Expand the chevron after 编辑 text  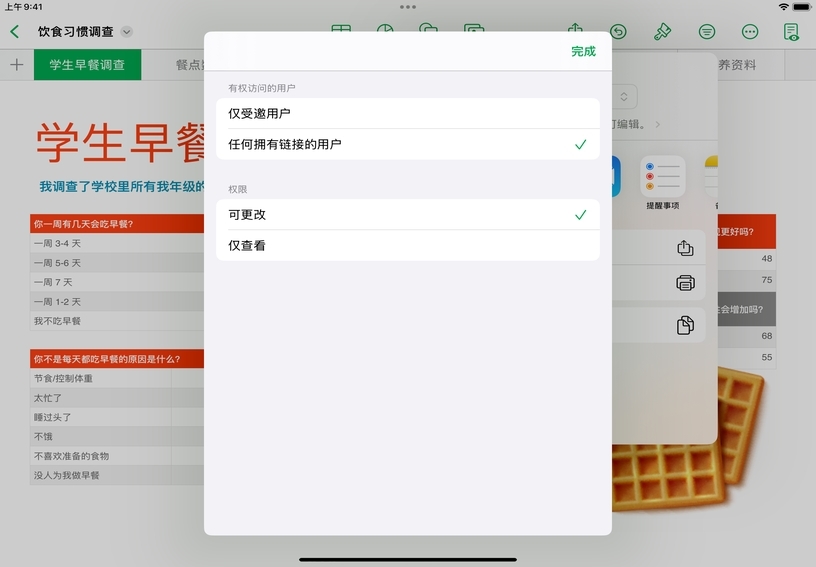click(657, 125)
